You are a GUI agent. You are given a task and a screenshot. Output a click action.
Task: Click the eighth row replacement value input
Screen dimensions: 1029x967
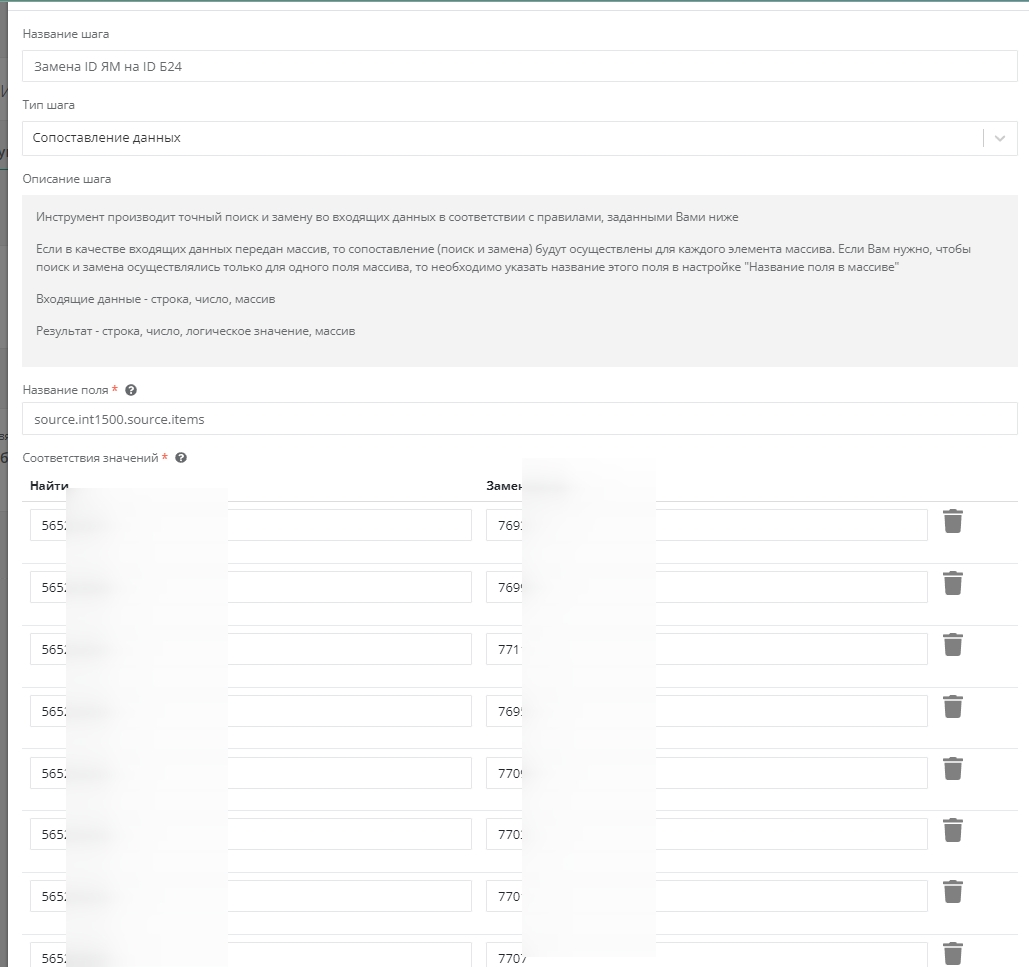point(706,956)
